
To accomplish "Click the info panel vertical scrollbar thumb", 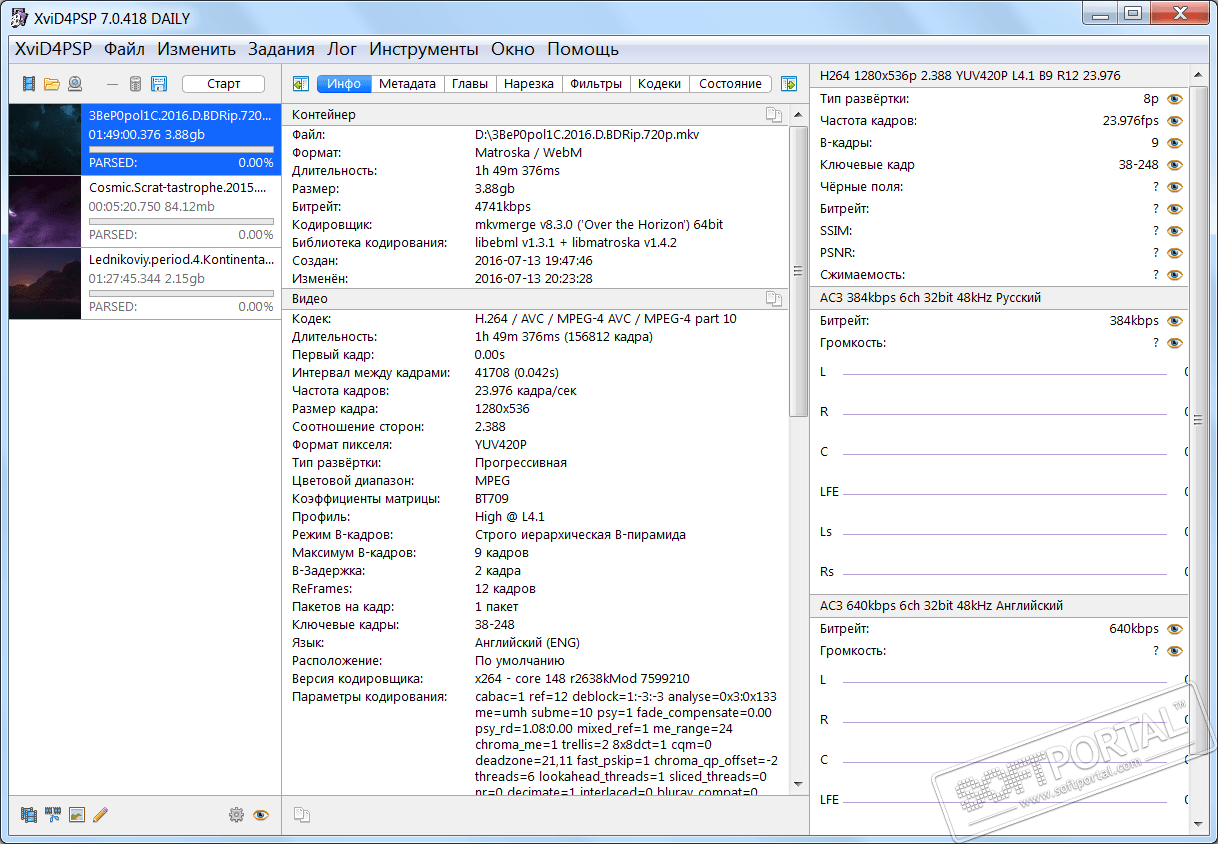I will coord(798,270).
